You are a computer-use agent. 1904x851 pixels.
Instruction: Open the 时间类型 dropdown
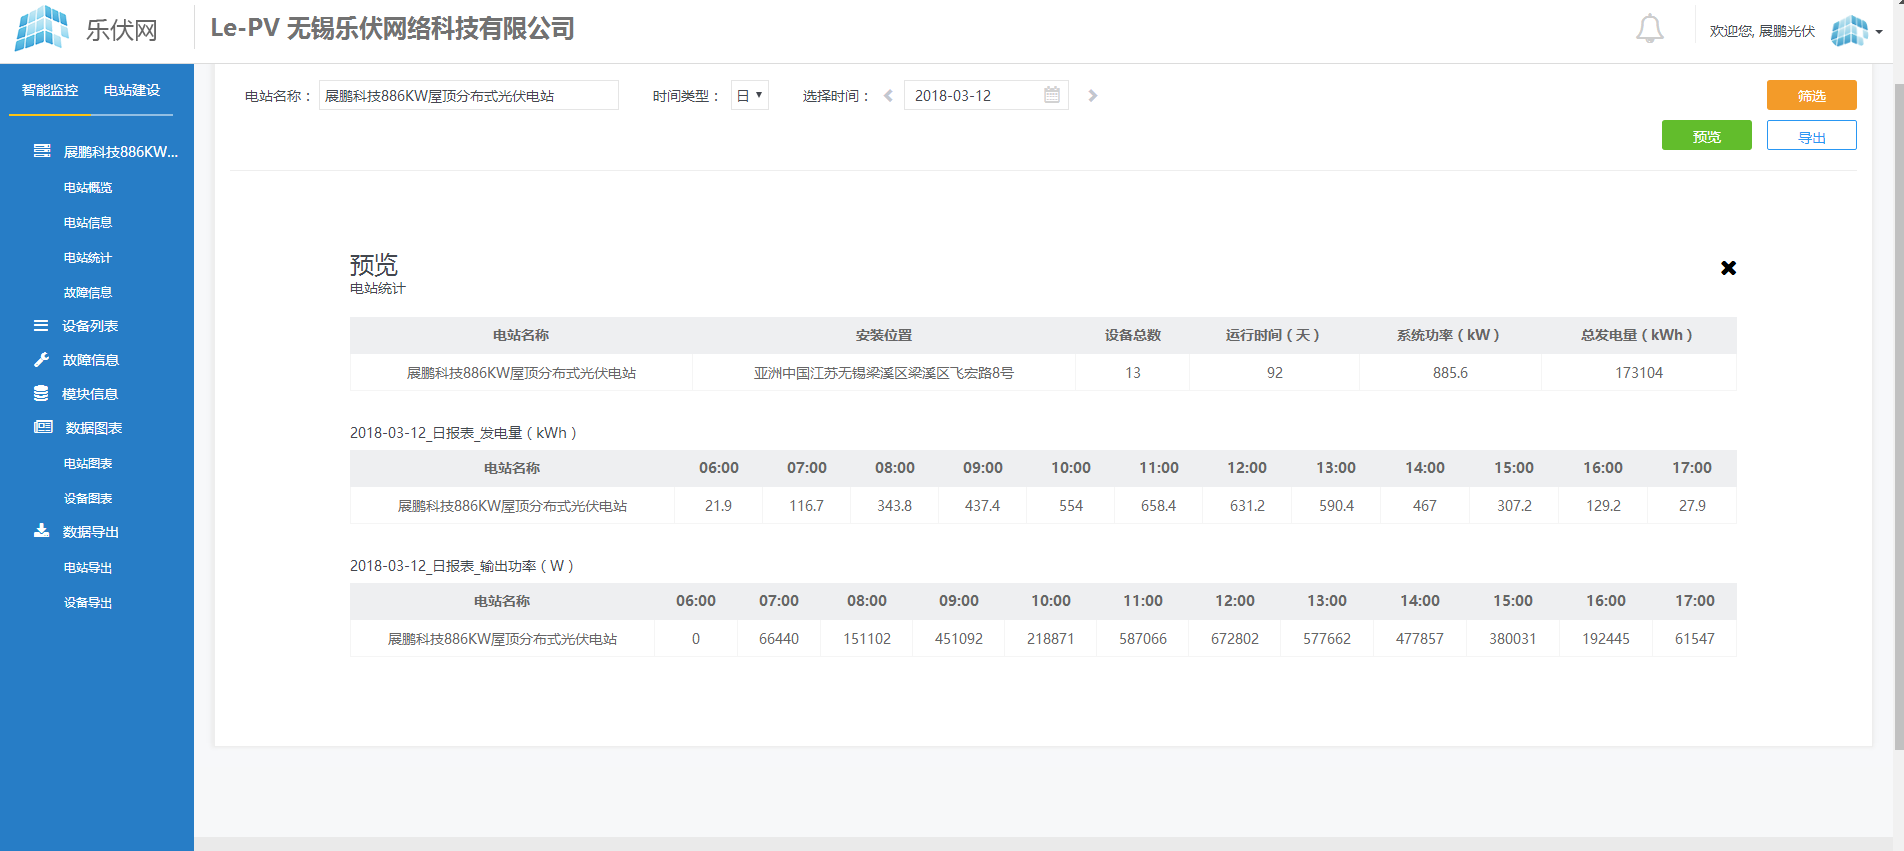point(749,96)
